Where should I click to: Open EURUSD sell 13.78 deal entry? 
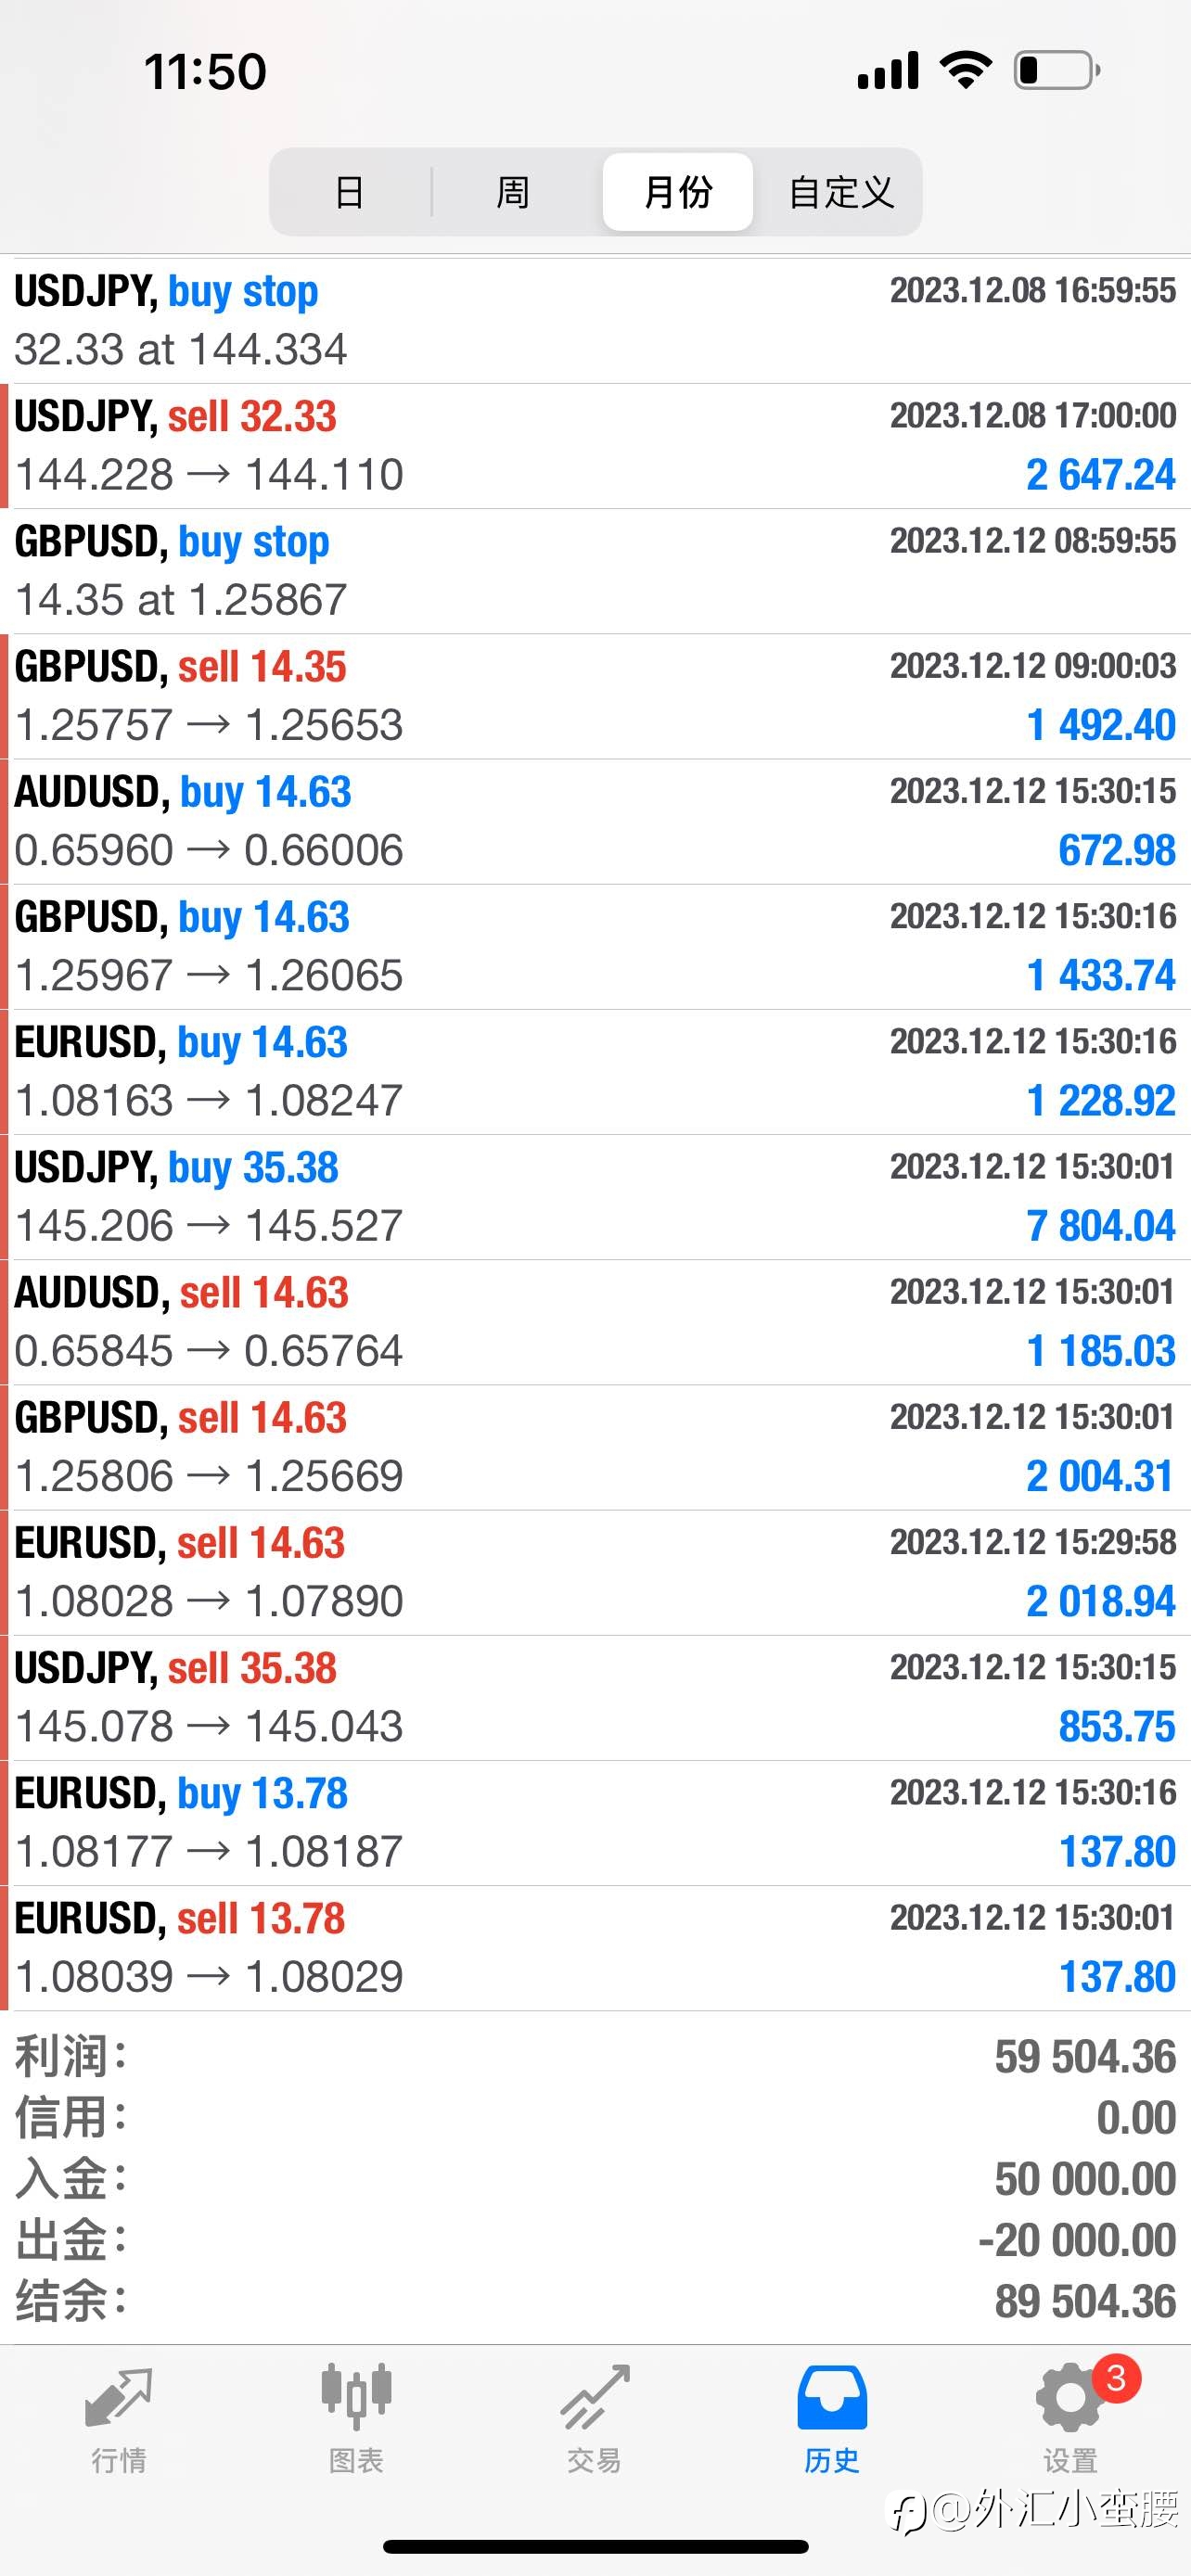tap(595, 1948)
